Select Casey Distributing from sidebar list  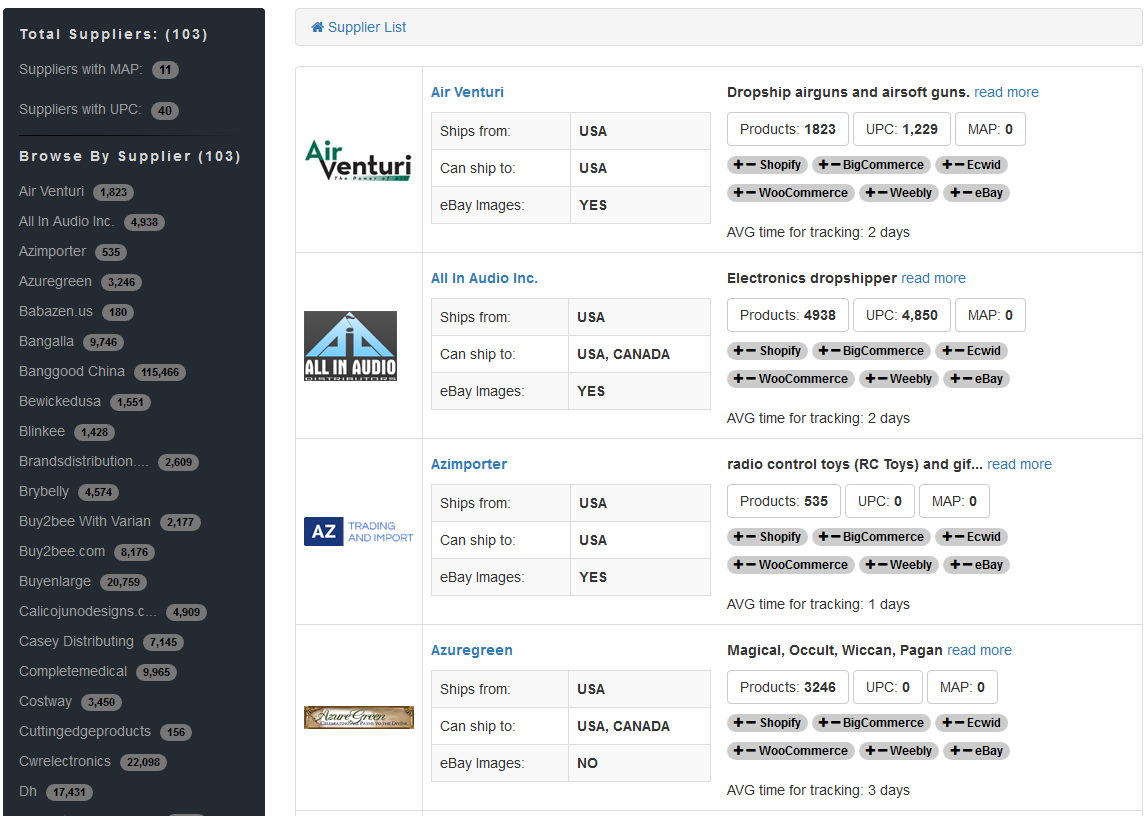[76, 641]
